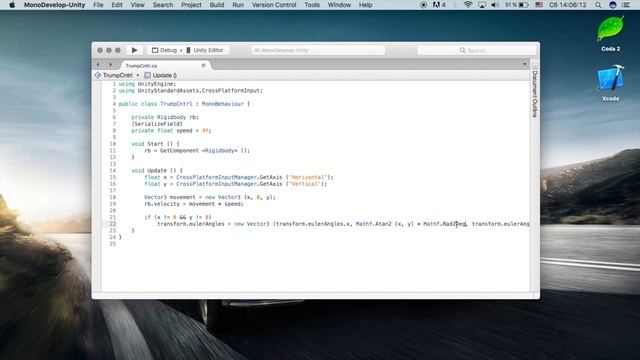Open the Unity Editor target dropdown
The height and width of the screenshot is (360, 640).
click(205, 50)
